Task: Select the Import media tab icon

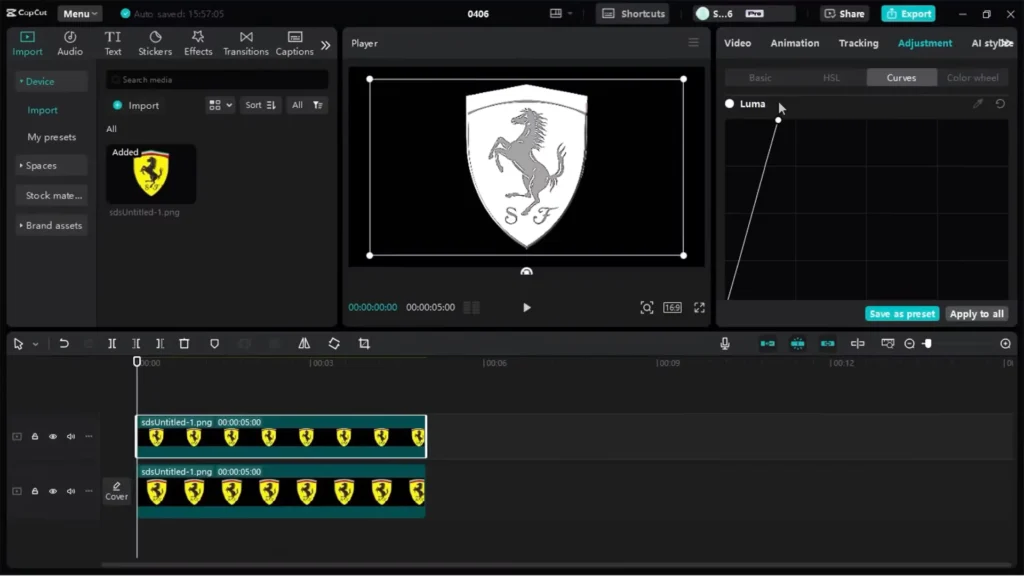Action: [x=27, y=43]
